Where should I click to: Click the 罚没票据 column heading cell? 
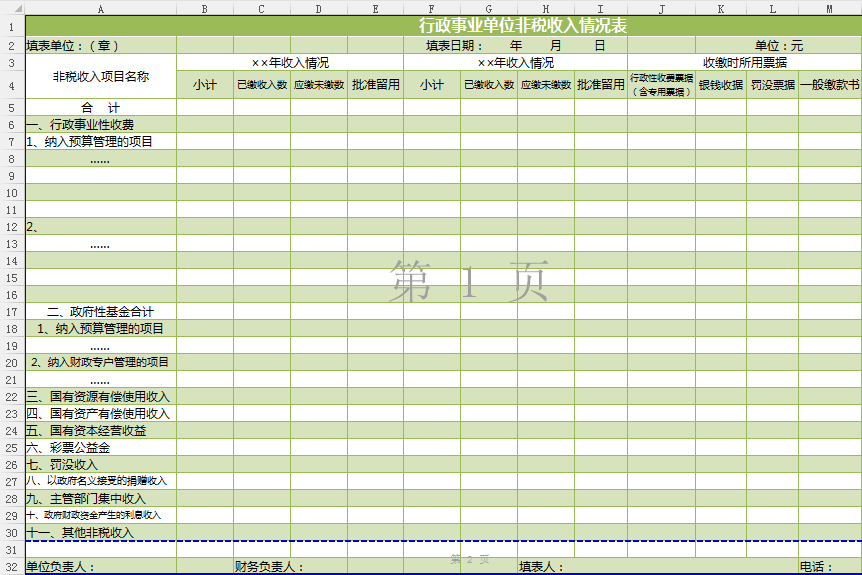772,85
